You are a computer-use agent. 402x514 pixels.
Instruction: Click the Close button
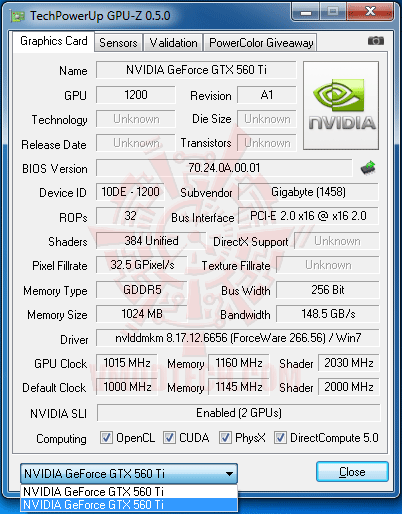(x=352, y=472)
